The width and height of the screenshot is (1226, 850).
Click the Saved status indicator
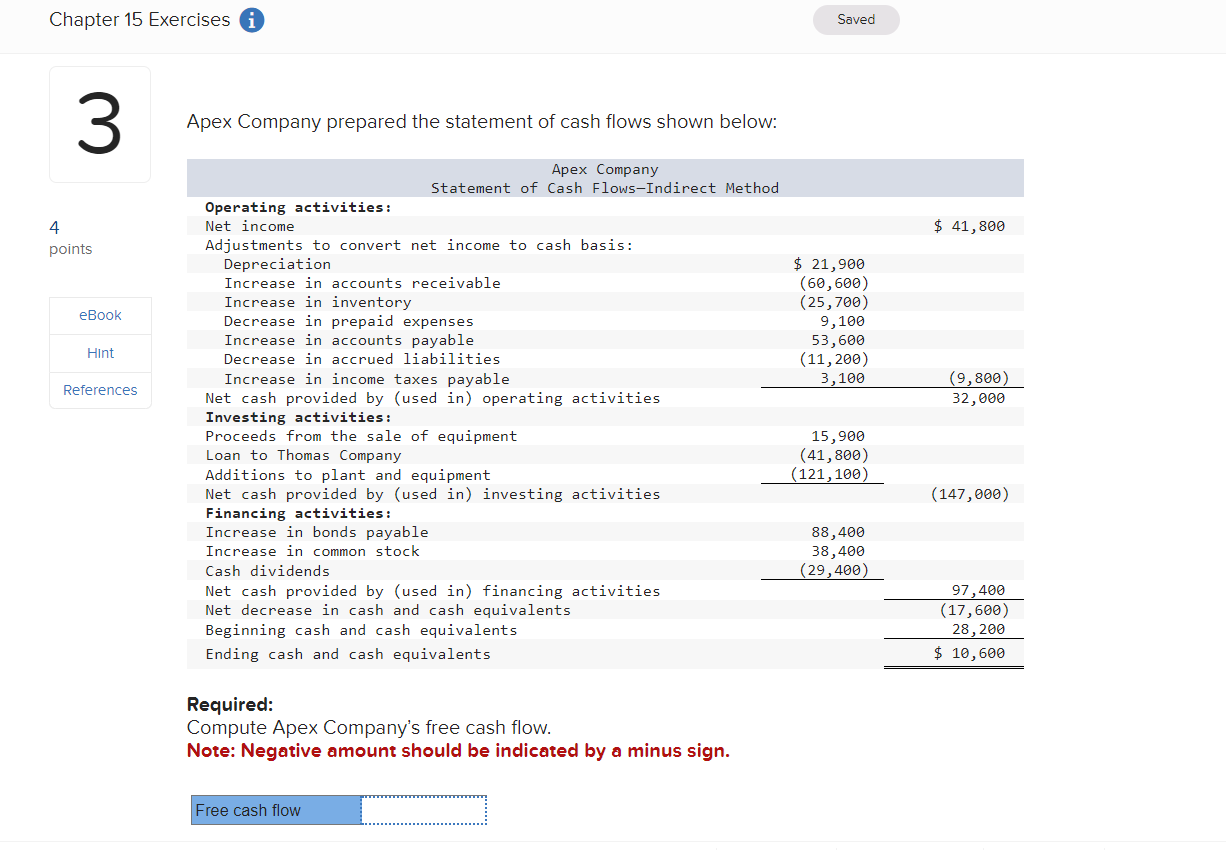pyautogui.click(x=855, y=19)
